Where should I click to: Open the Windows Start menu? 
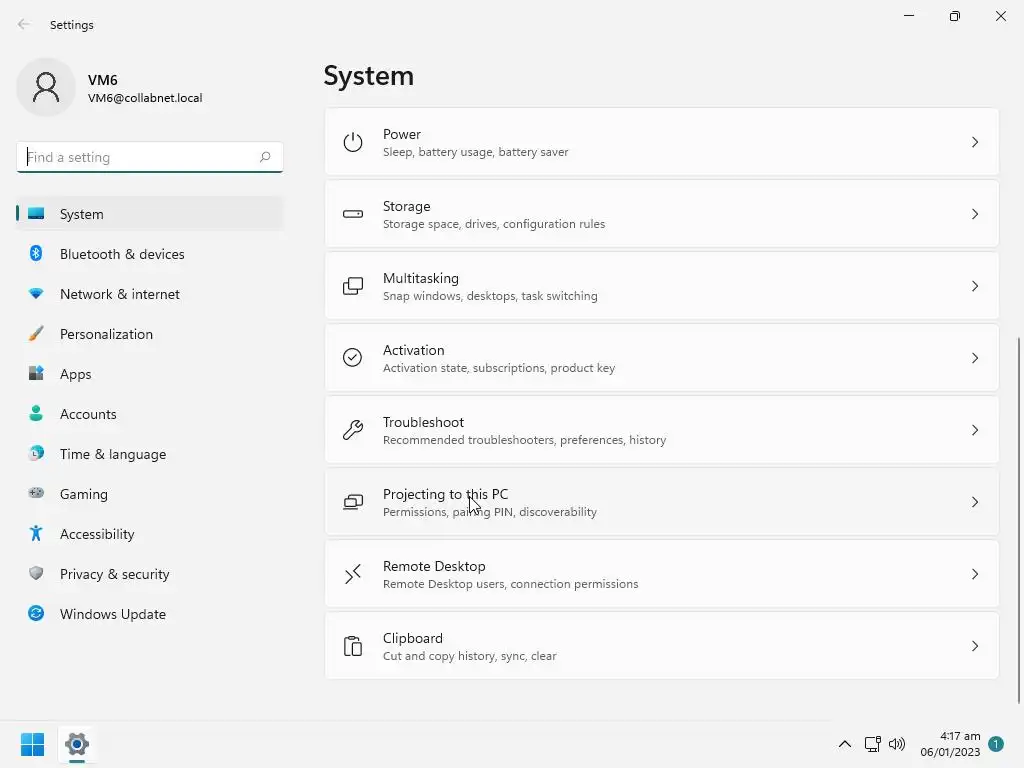point(32,744)
